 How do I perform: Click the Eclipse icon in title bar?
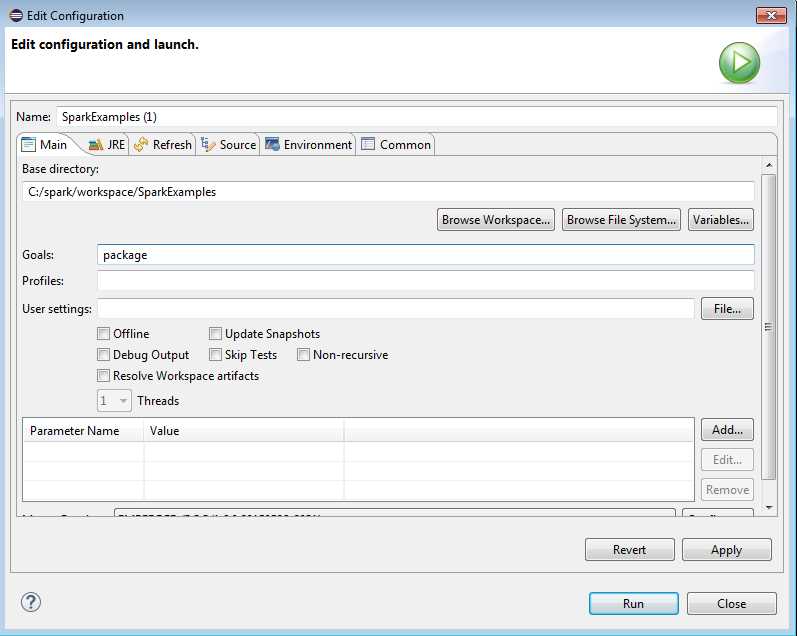[16, 16]
